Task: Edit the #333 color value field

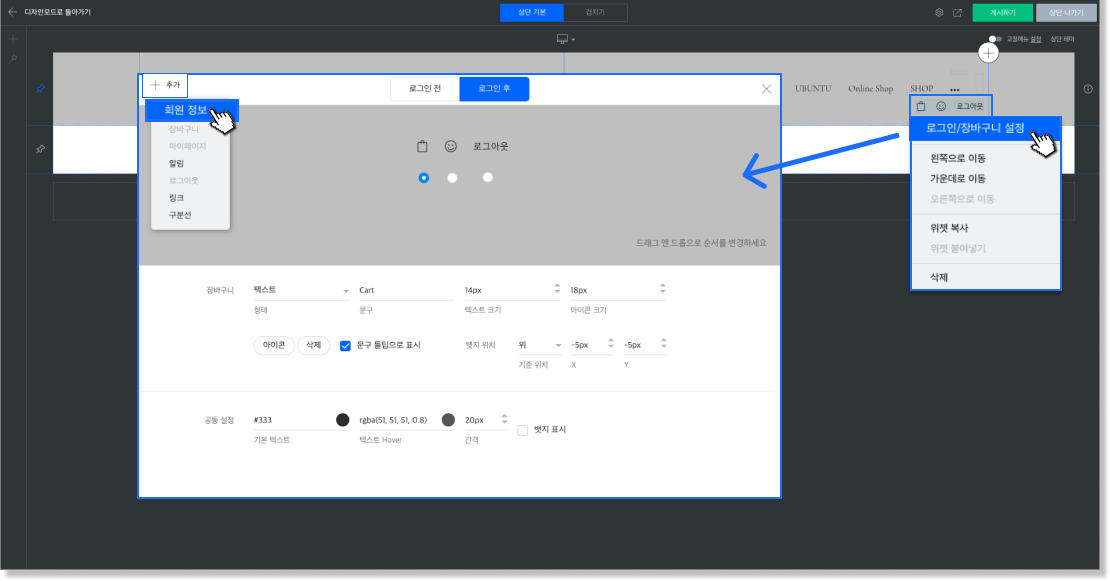Action: (293, 420)
